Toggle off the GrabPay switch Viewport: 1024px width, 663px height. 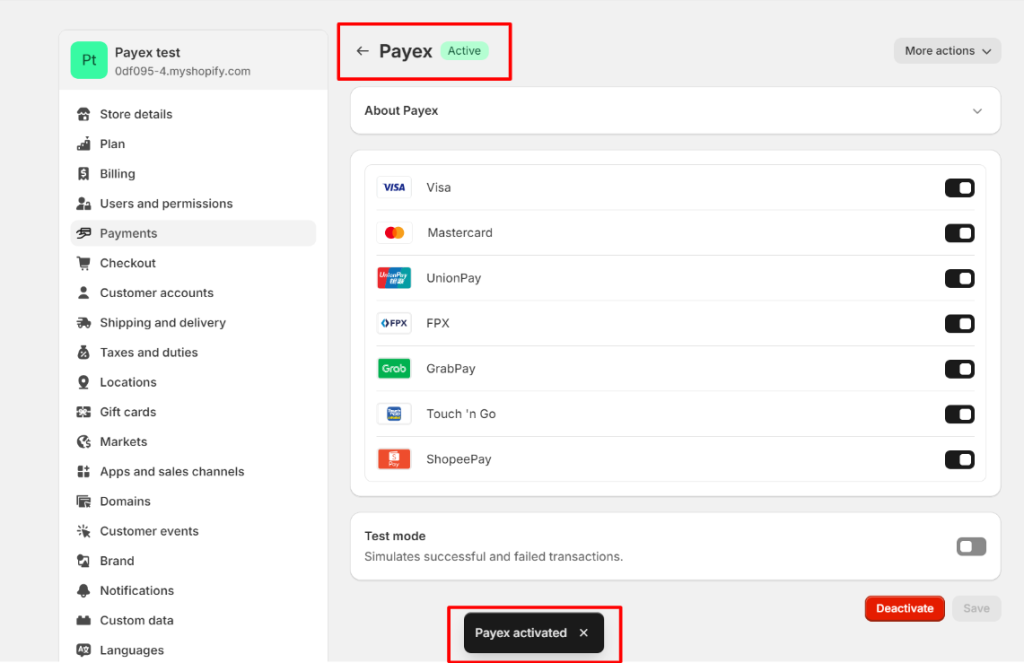tap(959, 368)
